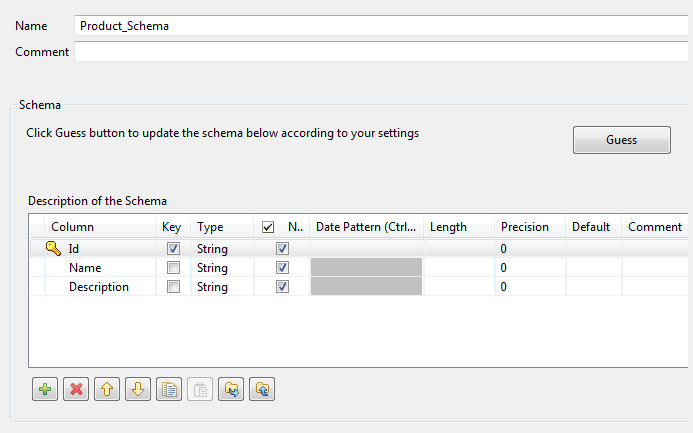Uncheck Nullable checkbox for Description row

pos(282,287)
